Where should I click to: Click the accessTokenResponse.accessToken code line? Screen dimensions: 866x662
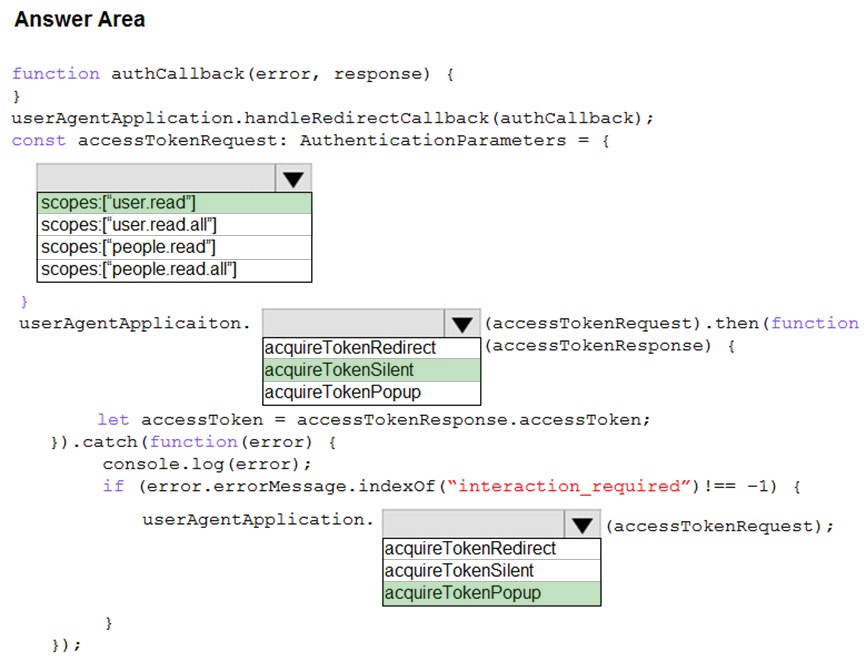[x=374, y=420]
